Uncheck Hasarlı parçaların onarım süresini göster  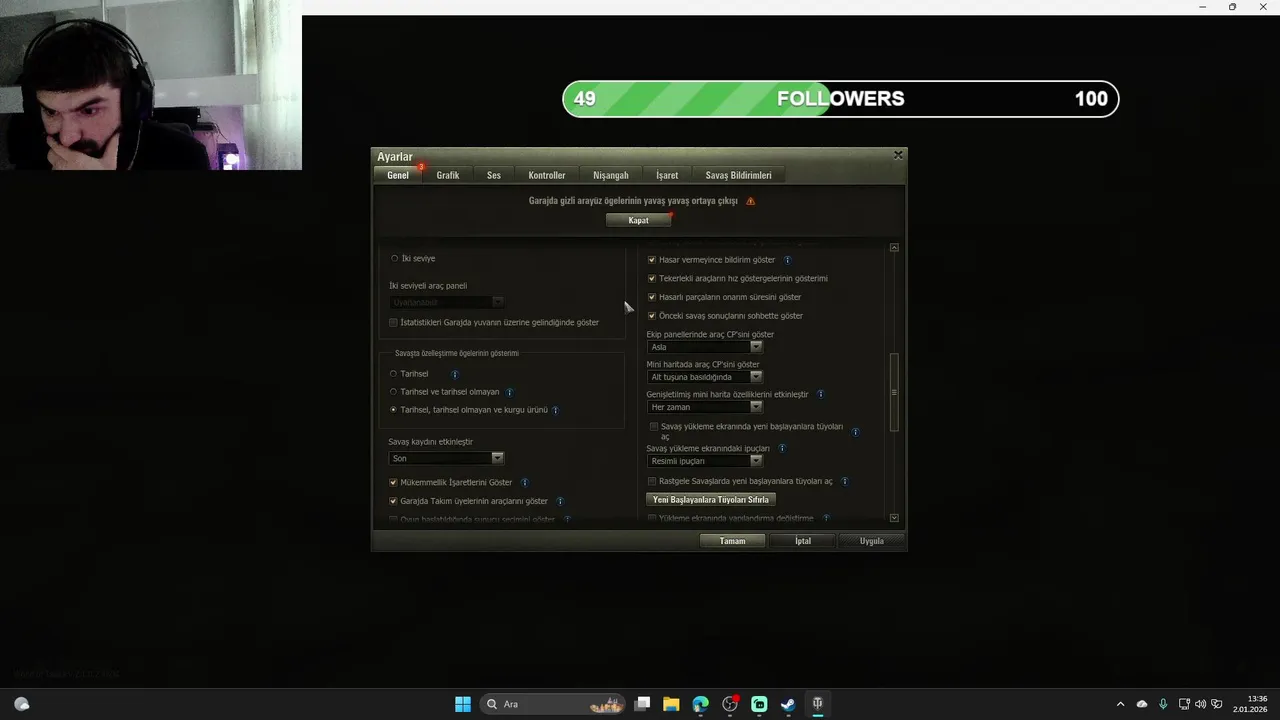(652, 297)
